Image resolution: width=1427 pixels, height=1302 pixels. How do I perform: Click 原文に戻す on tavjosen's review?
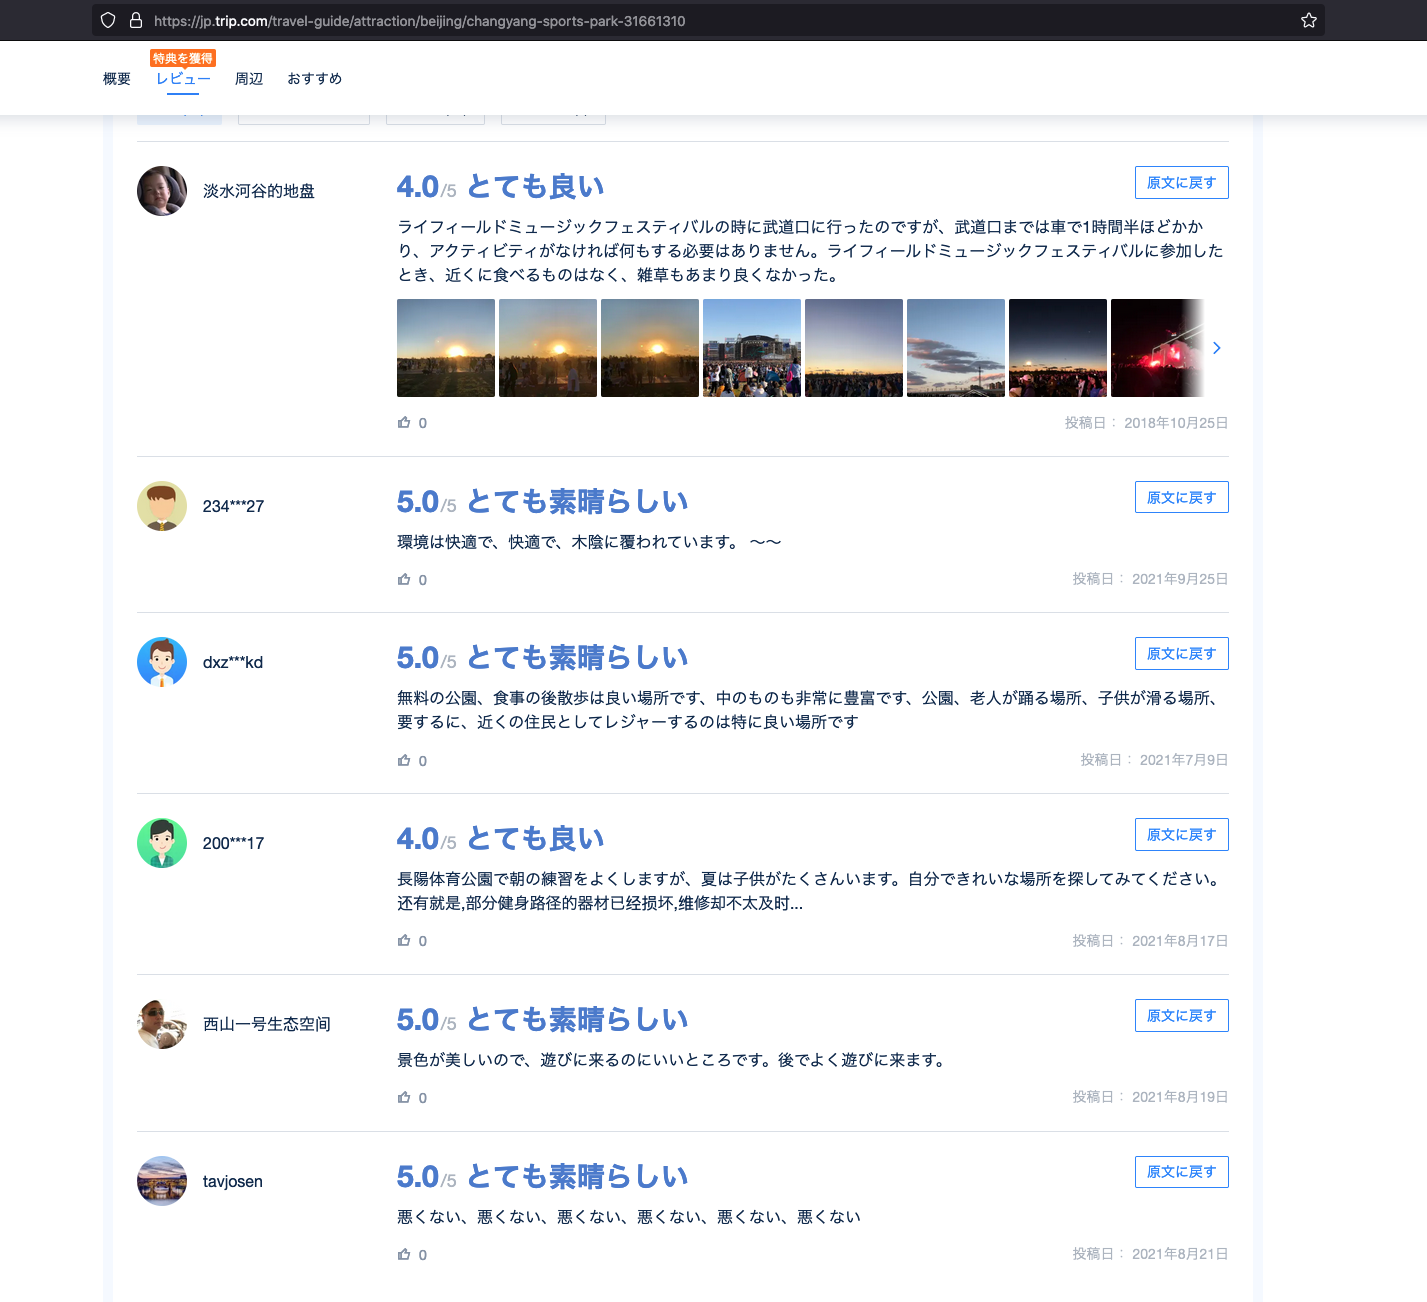(x=1181, y=1172)
